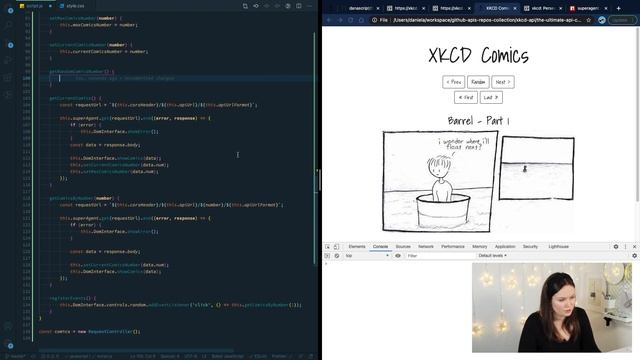Viewport: 640px width, 360px height.
Task: Click the browser back arrow
Action: click(x=329, y=20)
